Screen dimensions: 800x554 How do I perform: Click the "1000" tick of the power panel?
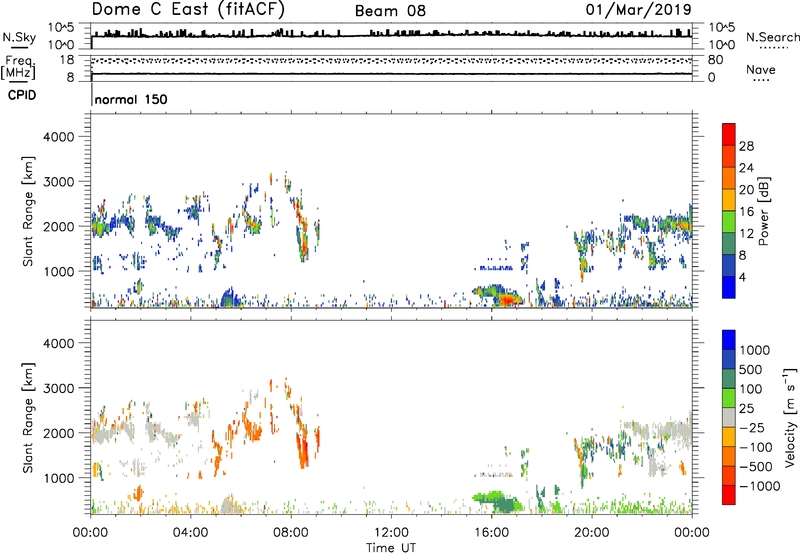59,271
